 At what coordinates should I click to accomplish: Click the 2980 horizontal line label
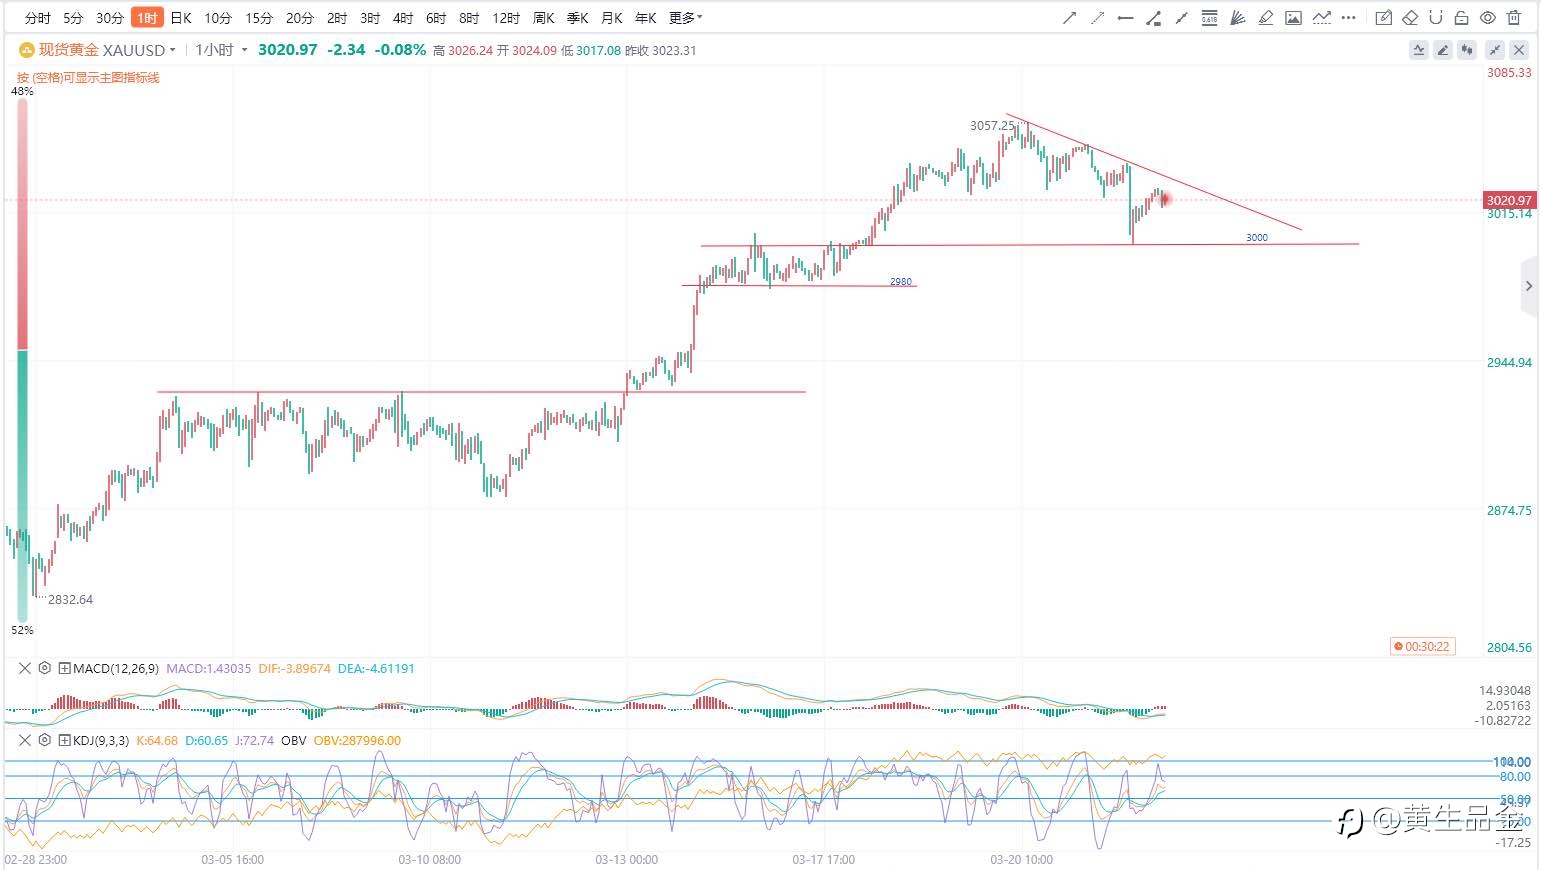pos(901,281)
